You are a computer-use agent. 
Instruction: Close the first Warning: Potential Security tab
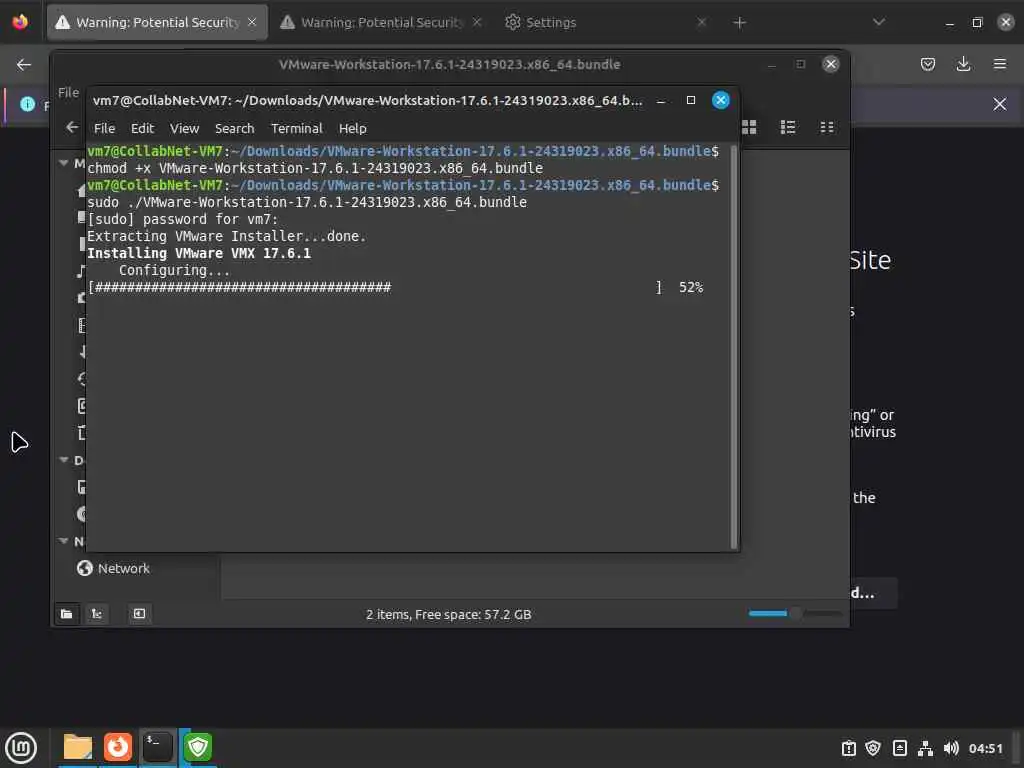[252, 22]
